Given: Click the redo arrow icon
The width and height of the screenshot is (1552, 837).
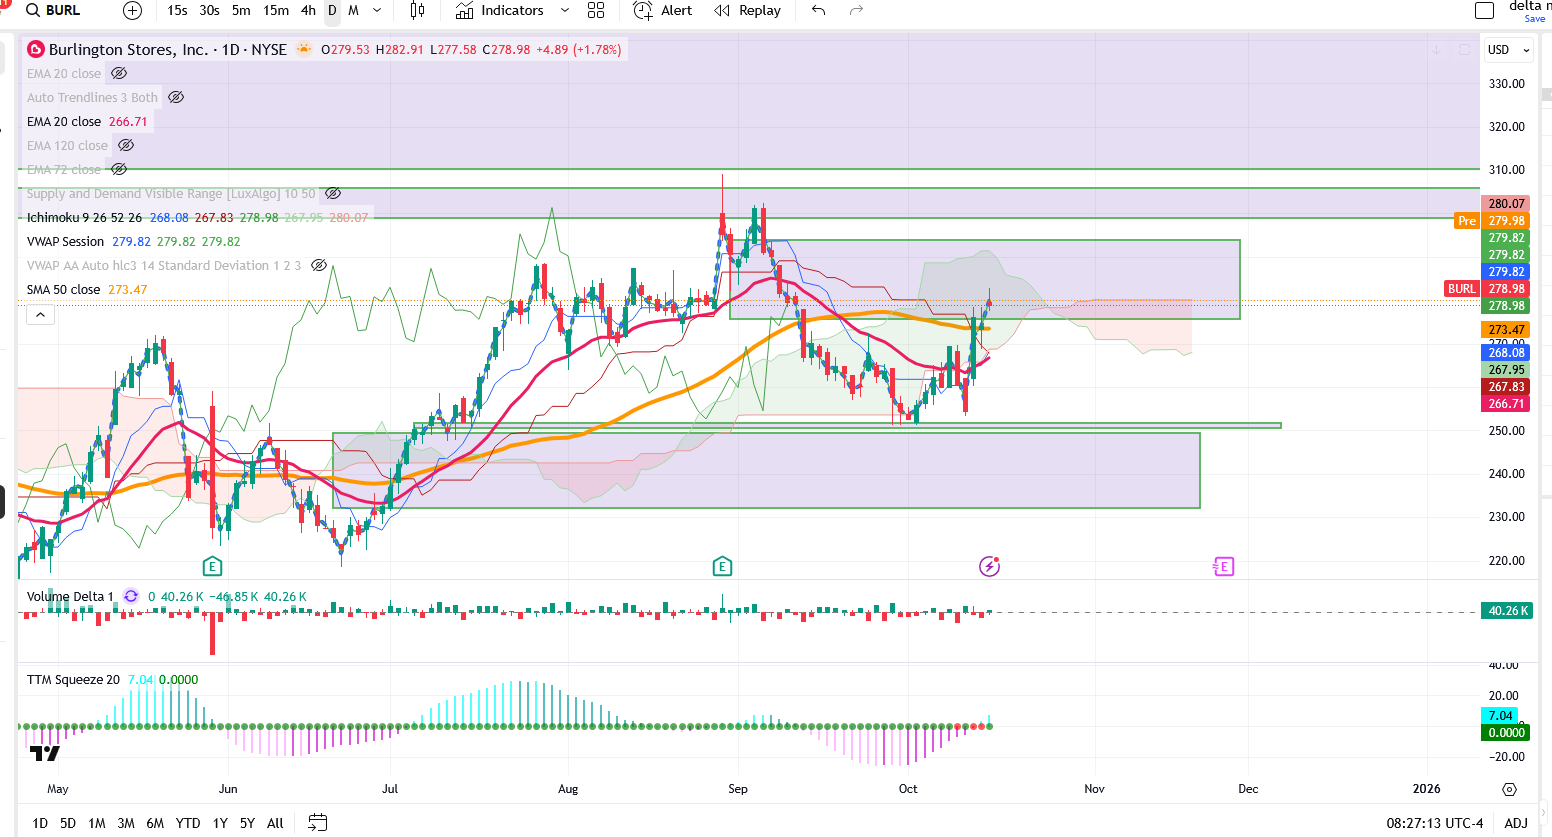Looking at the screenshot, I should coord(856,11).
